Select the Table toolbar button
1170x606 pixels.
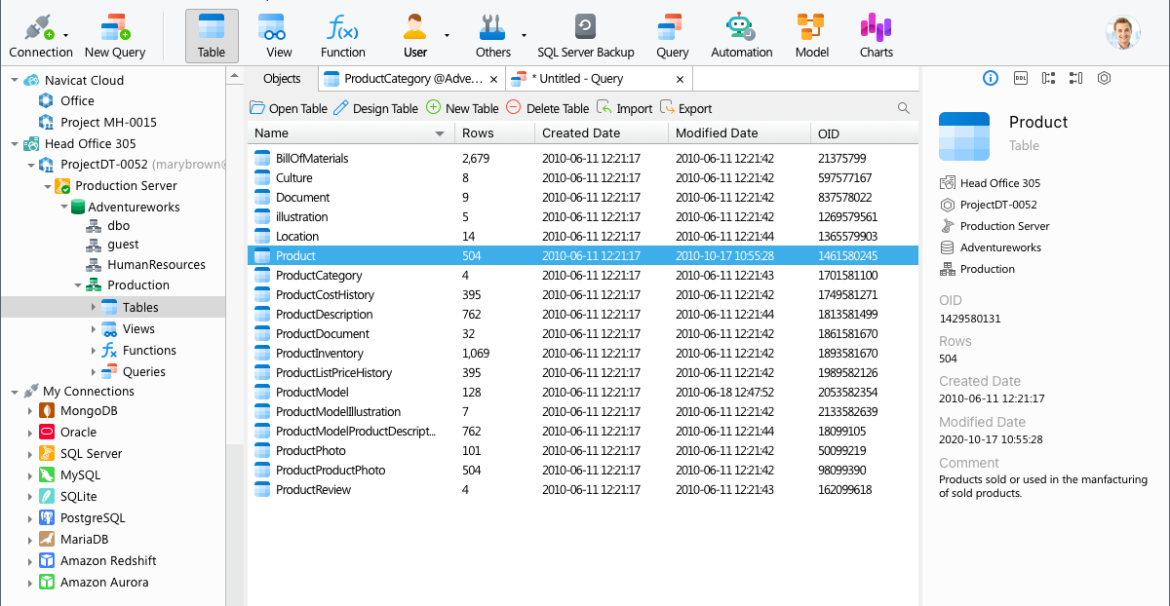pos(212,36)
